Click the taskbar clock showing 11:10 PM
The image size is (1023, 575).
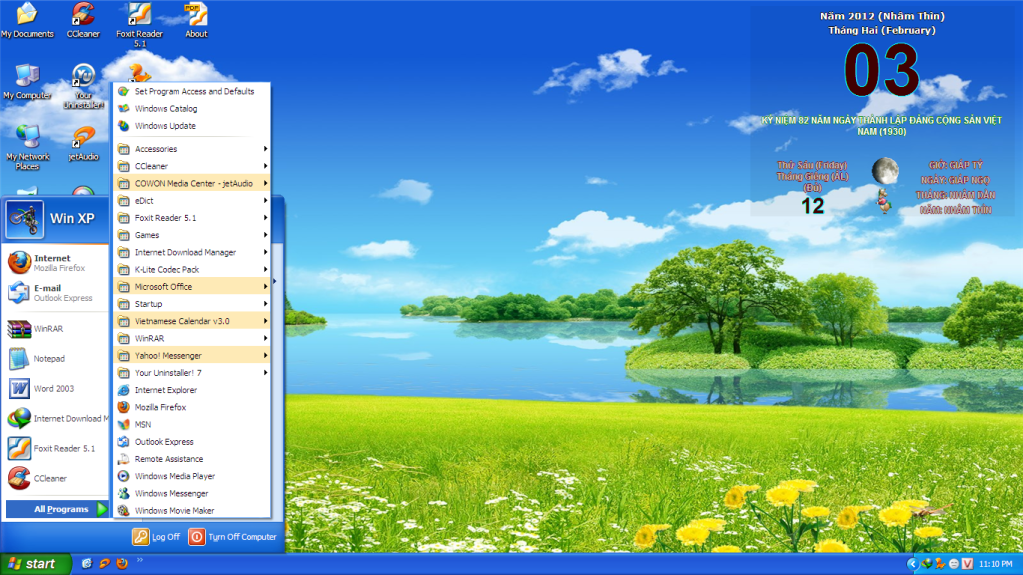pos(996,564)
